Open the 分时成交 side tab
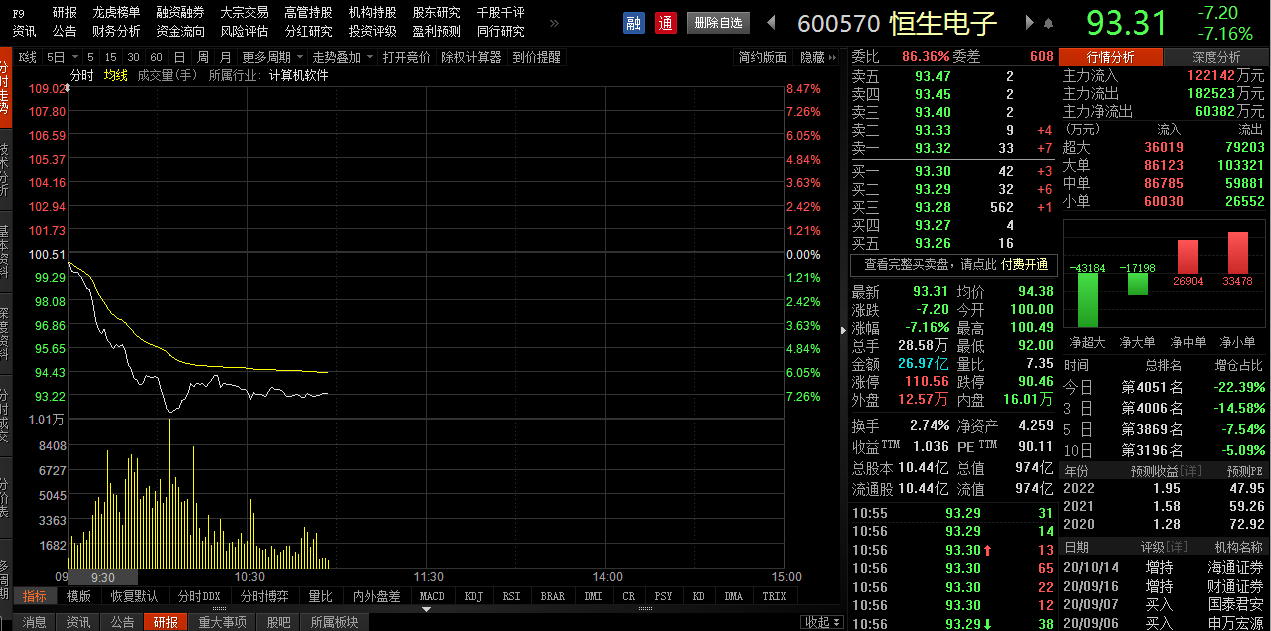The width and height of the screenshot is (1271, 631). coord(6,415)
